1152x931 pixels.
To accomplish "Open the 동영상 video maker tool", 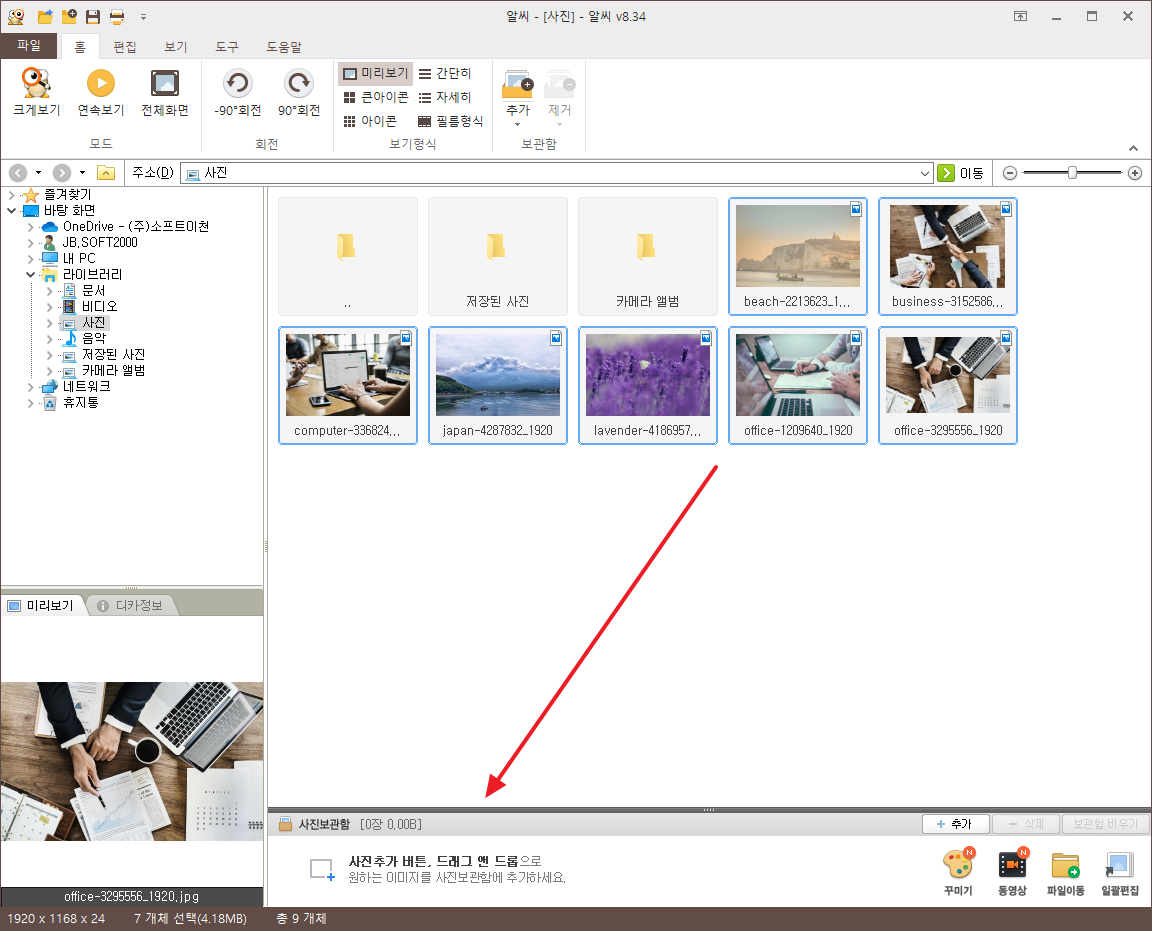I will 1012,873.
